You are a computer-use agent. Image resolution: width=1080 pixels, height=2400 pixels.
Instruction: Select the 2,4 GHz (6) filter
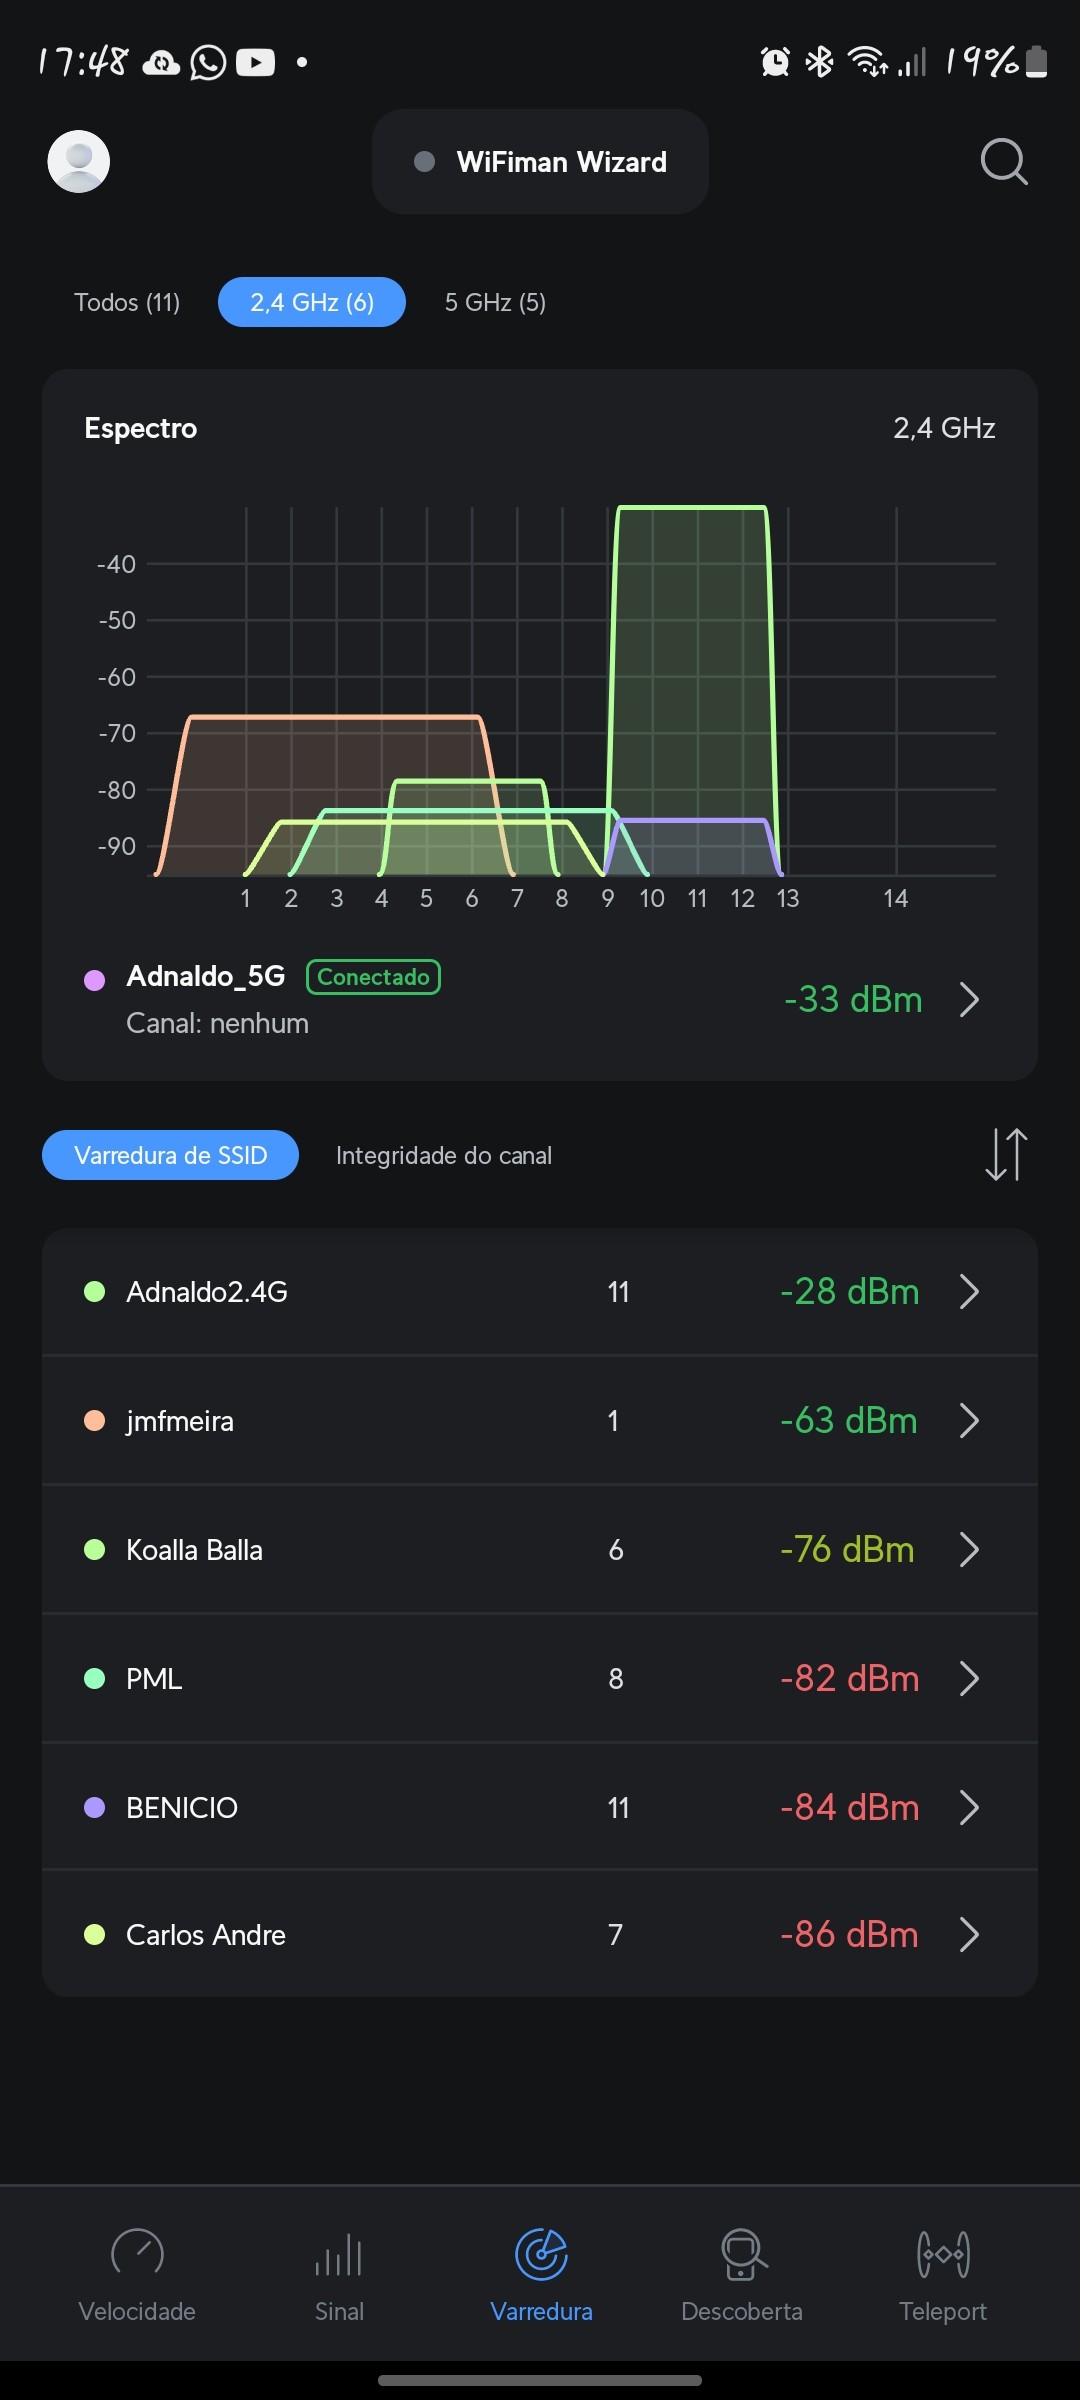(x=312, y=302)
